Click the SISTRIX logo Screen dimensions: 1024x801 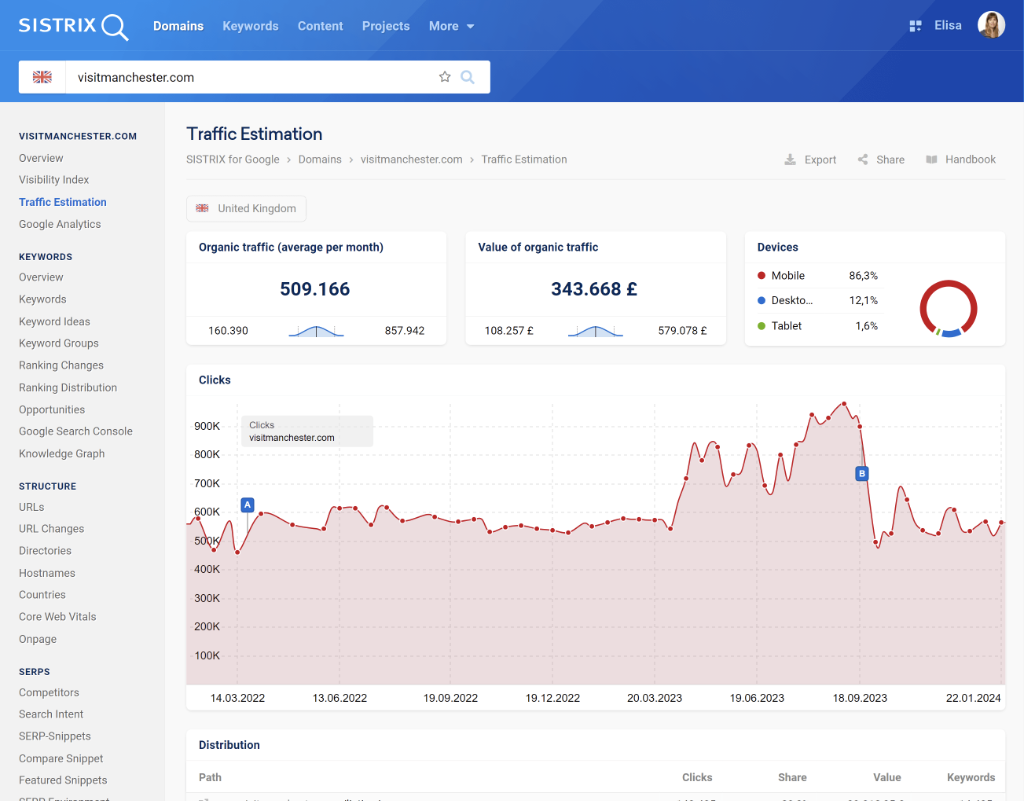(x=73, y=26)
